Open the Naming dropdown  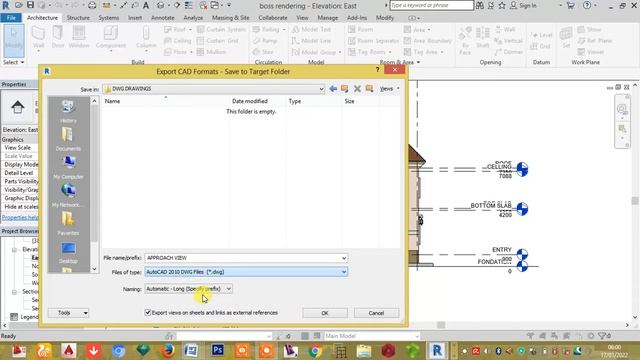[x=189, y=289]
